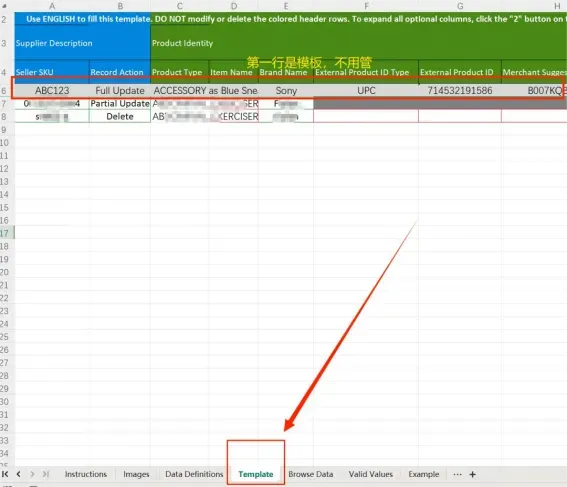Image resolution: width=567 pixels, height=487 pixels.
Task: Click the Seller SKU header cell
Action: (x=52, y=72)
